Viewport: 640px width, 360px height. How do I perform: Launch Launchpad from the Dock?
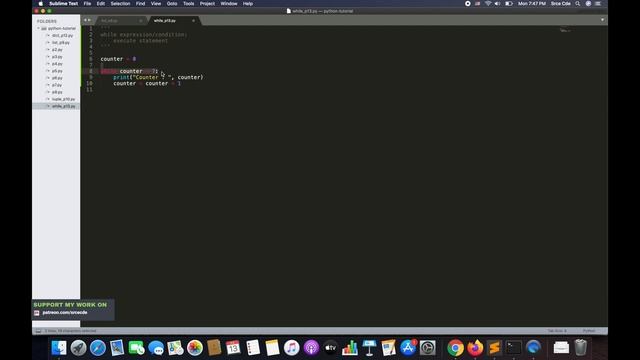point(78,348)
